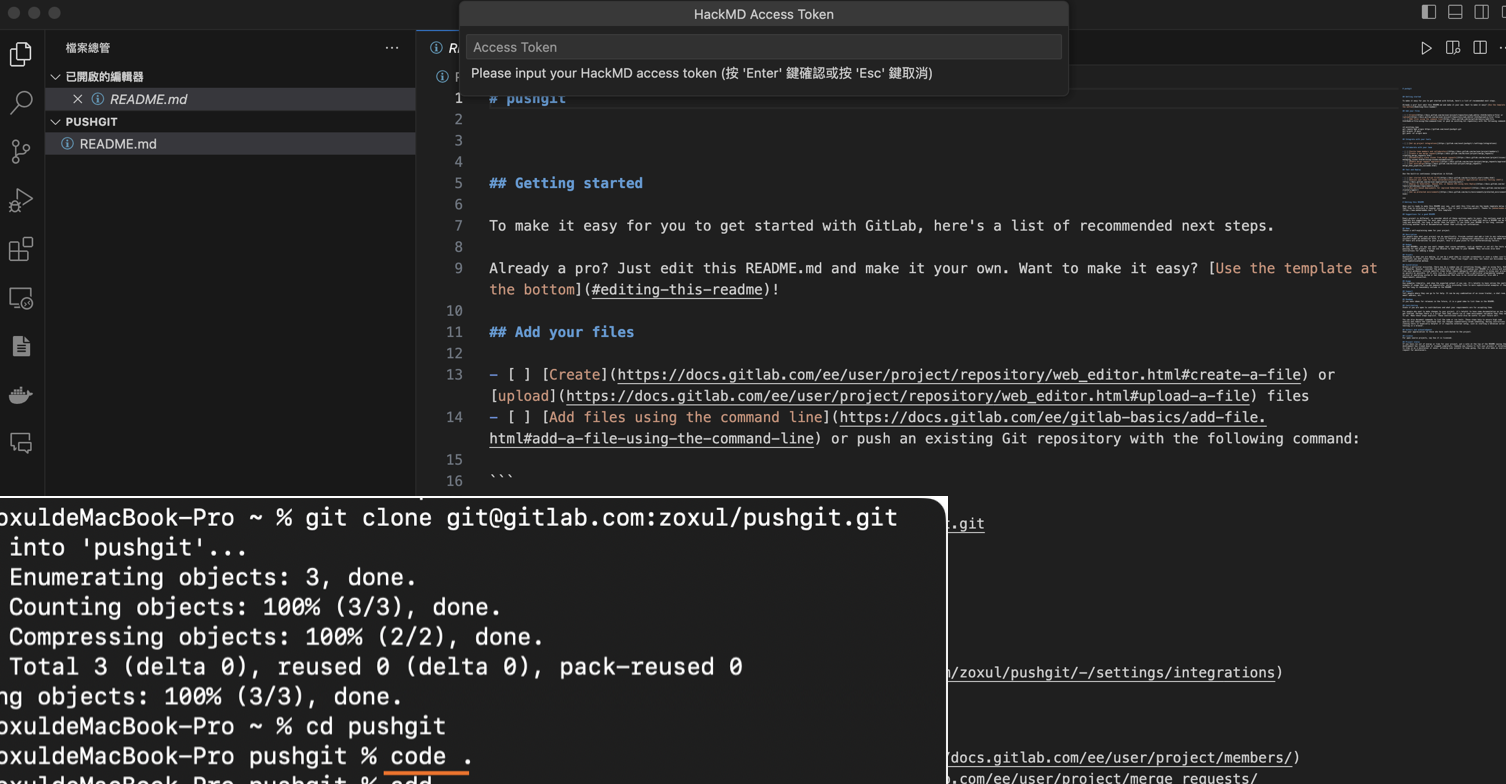Image resolution: width=1506 pixels, height=784 pixels.
Task: Click the minimap to jump in document
Action: tap(1450, 250)
